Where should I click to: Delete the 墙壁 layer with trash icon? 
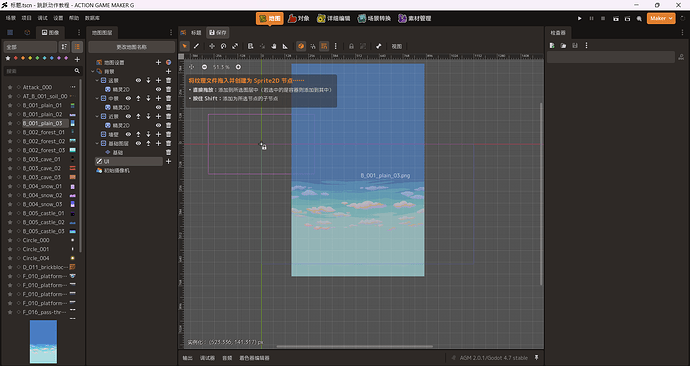169,135
